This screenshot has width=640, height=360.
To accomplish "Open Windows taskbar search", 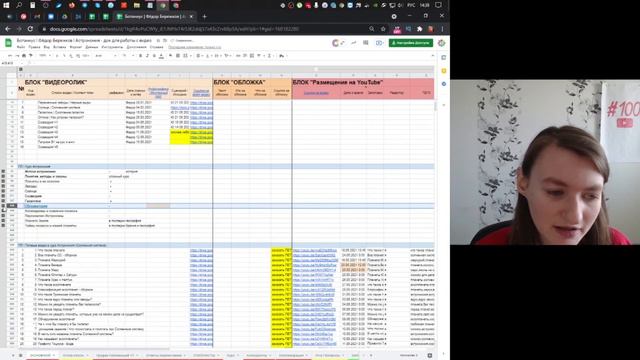I will [x=19, y=5].
